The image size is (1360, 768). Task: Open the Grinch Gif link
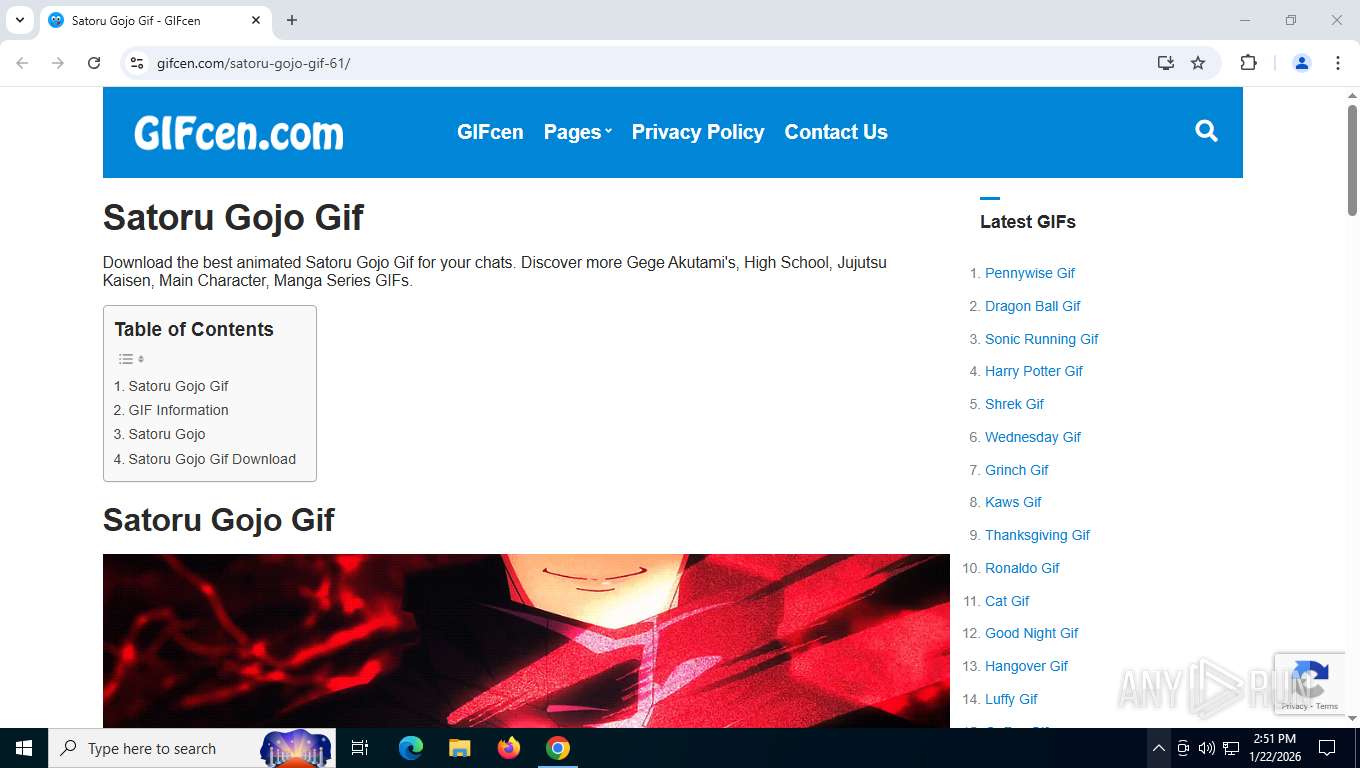click(x=1017, y=470)
